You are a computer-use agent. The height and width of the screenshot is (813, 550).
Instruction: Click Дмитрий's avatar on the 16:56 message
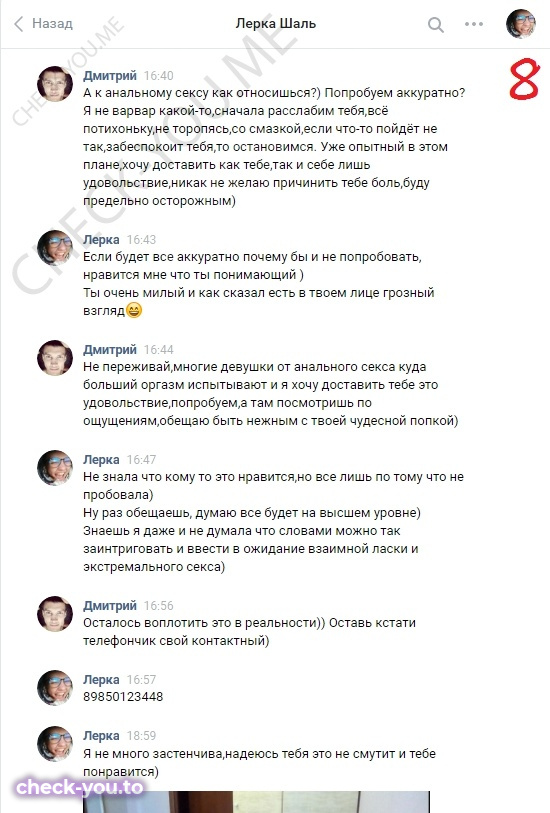tap(55, 614)
